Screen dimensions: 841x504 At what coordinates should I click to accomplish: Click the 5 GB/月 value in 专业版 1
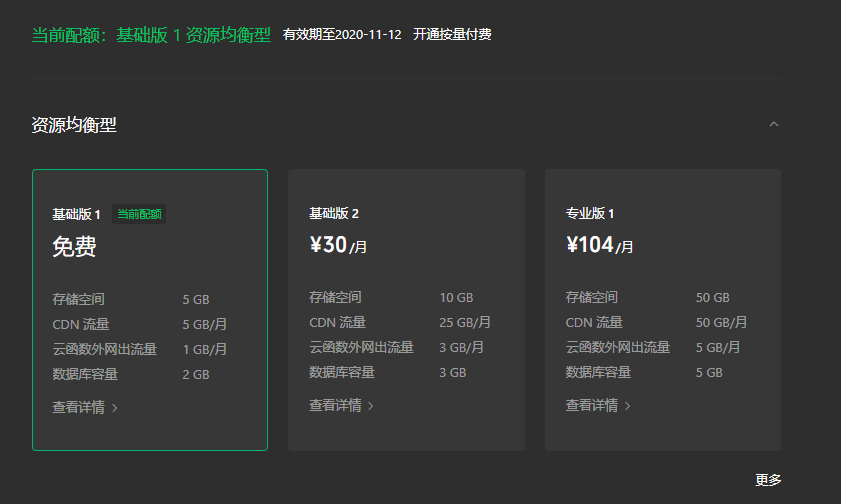pyautogui.click(x=718, y=347)
